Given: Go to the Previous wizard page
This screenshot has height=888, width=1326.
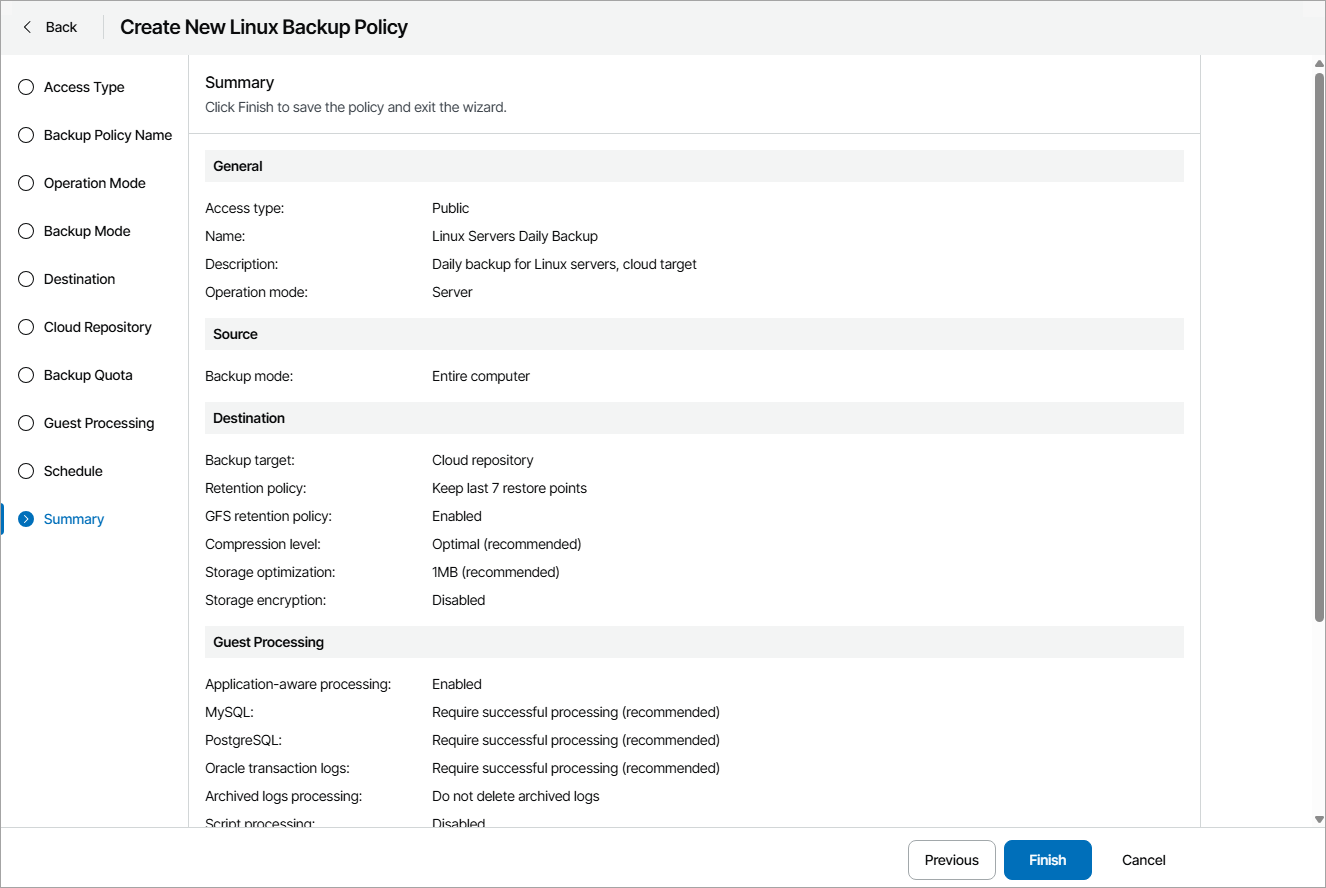Looking at the screenshot, I should [951, 860].
